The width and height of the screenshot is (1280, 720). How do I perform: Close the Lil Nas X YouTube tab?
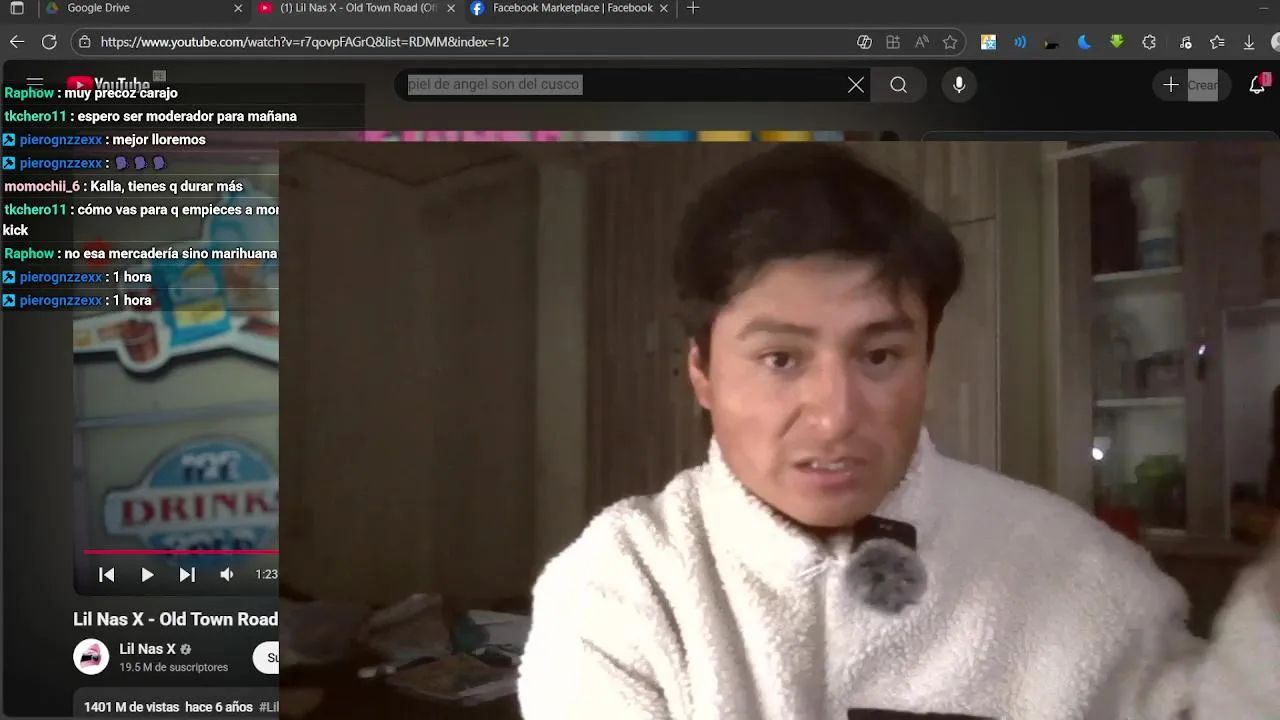[451, 8]
